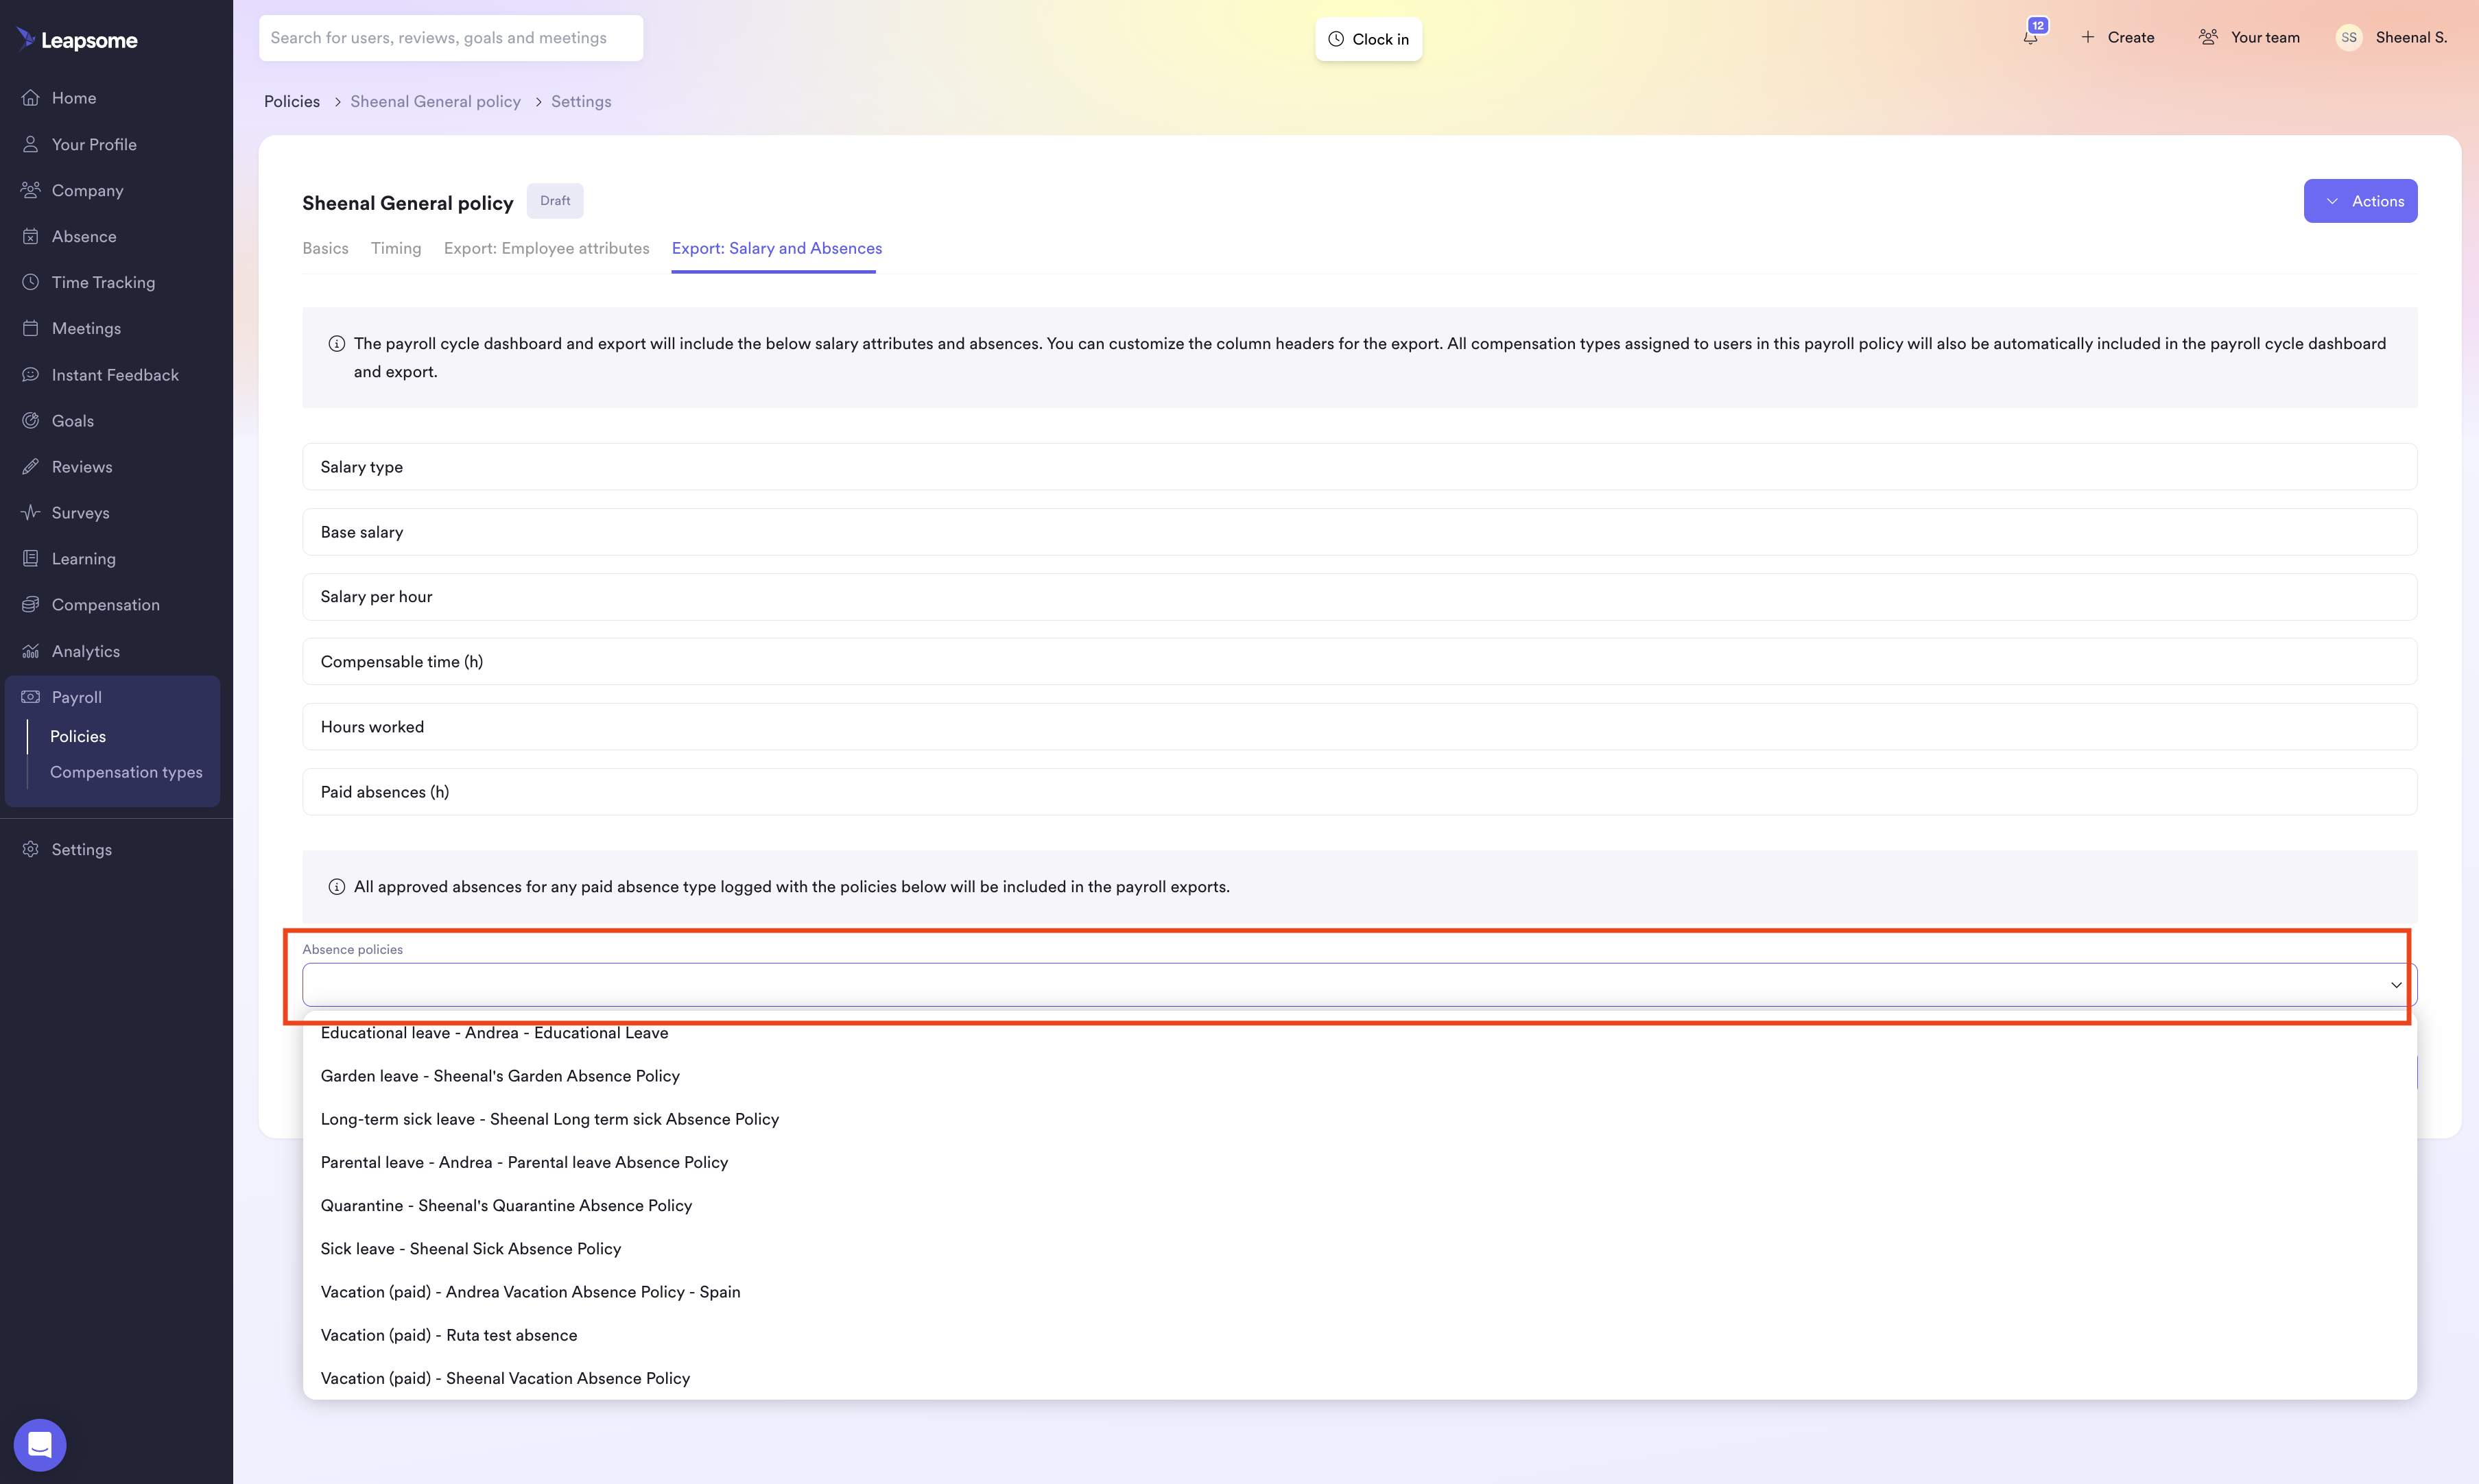Select Educational leave - Andrea option
Image resolution: width=2479 pixels, height=1484 pixels.
coord(1360,1033)
